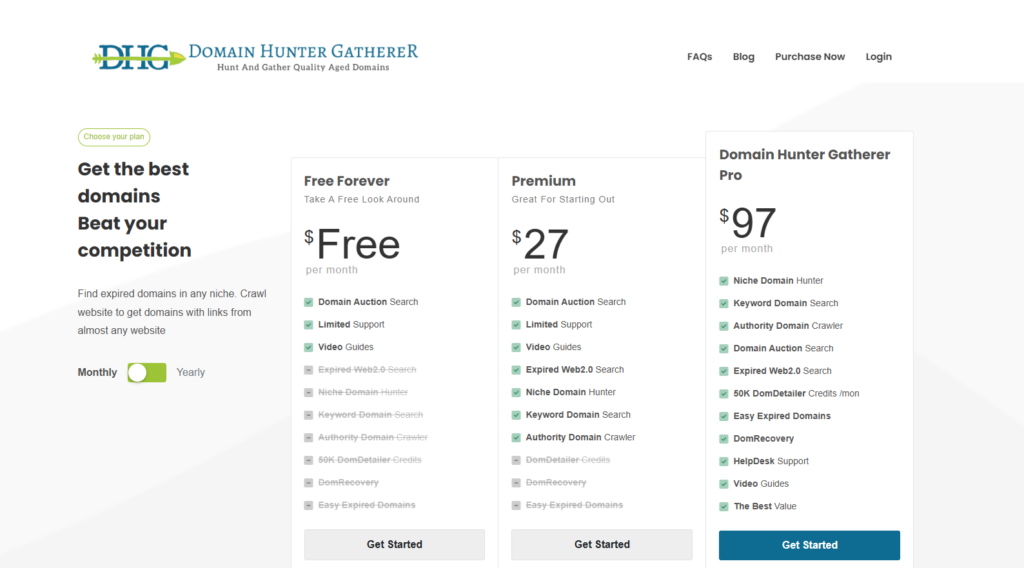This screenshot has height=568, width=1024.
Task: Click Free plan Expired Web2.0 Search minus icon
Action: click(308, 370)
